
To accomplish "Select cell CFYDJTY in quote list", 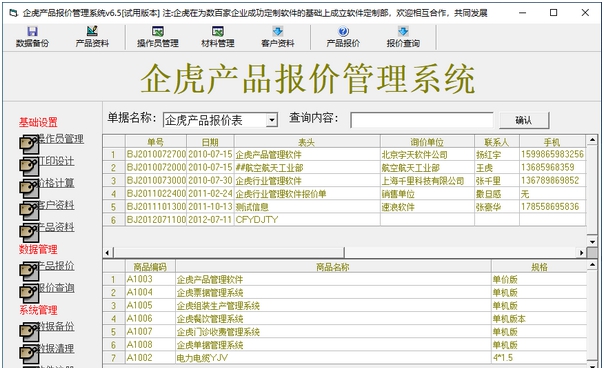I will pyautogui.click(x=307, y=220).
